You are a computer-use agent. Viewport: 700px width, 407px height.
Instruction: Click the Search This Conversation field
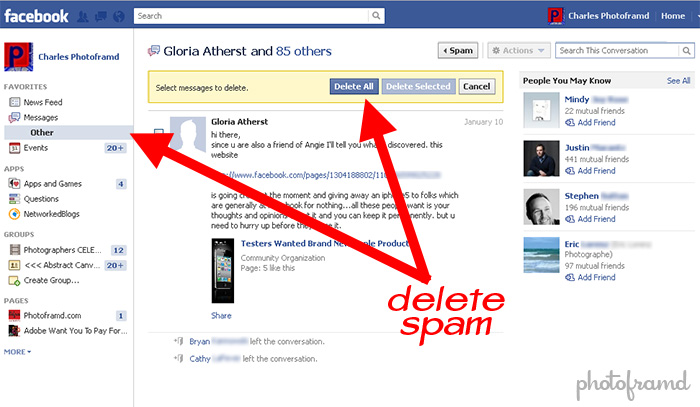pos(618,50)
